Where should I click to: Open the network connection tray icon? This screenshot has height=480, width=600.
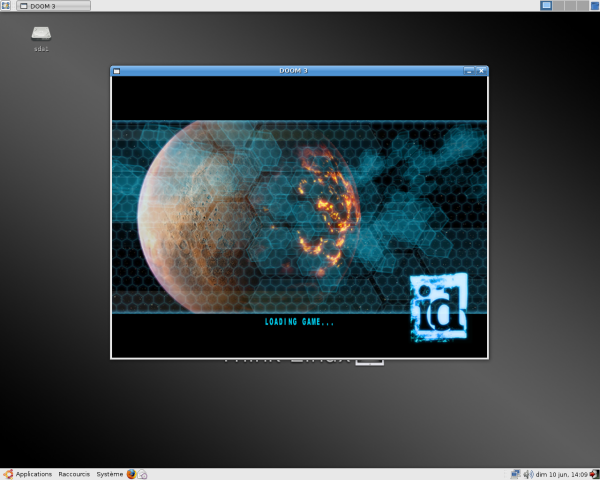point(515,474)
